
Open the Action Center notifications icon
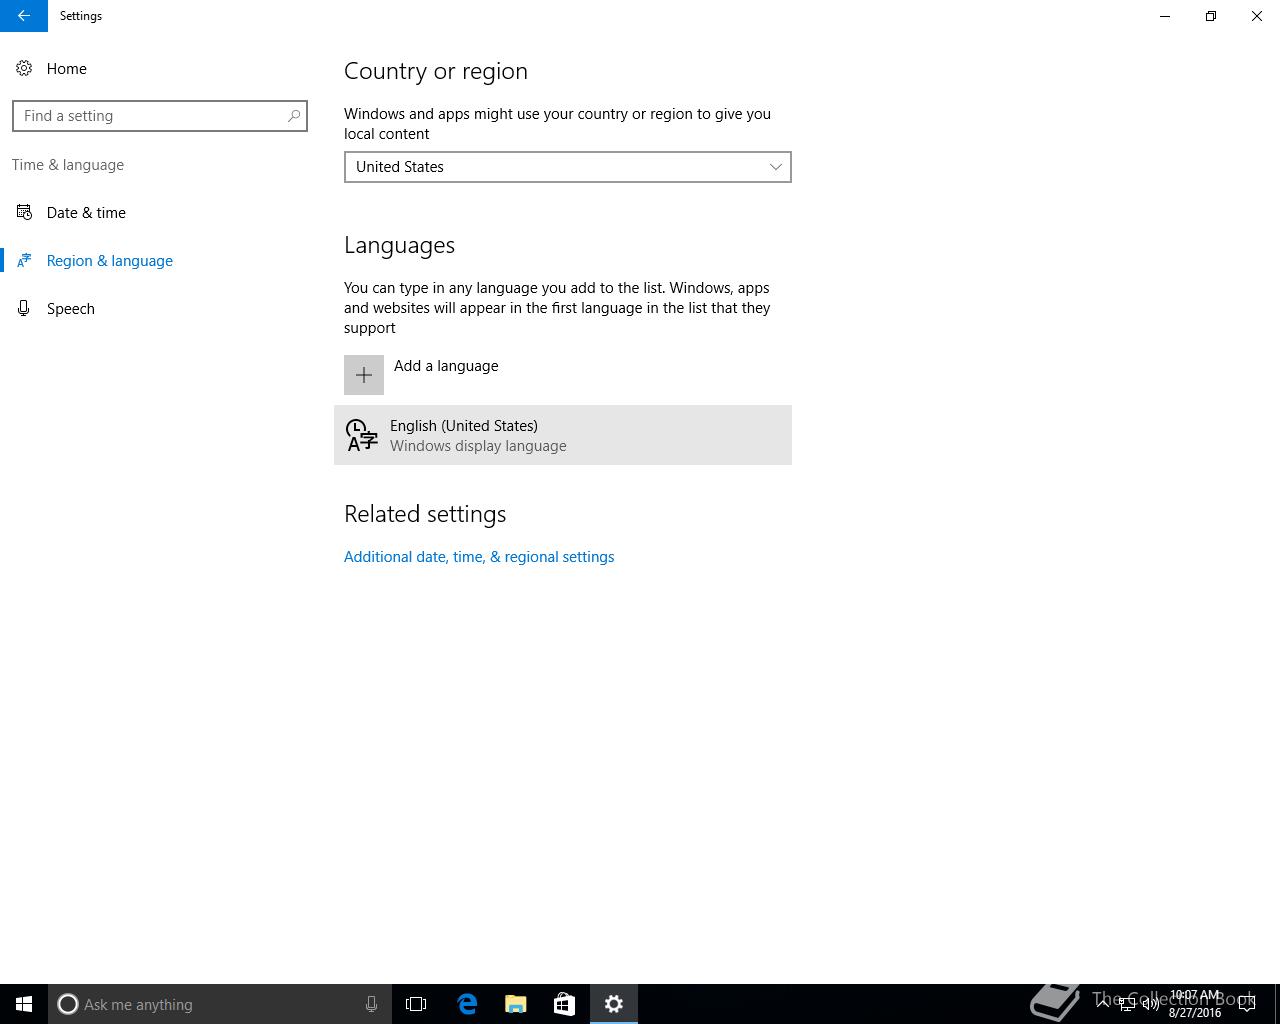tap(1247, 1004)
